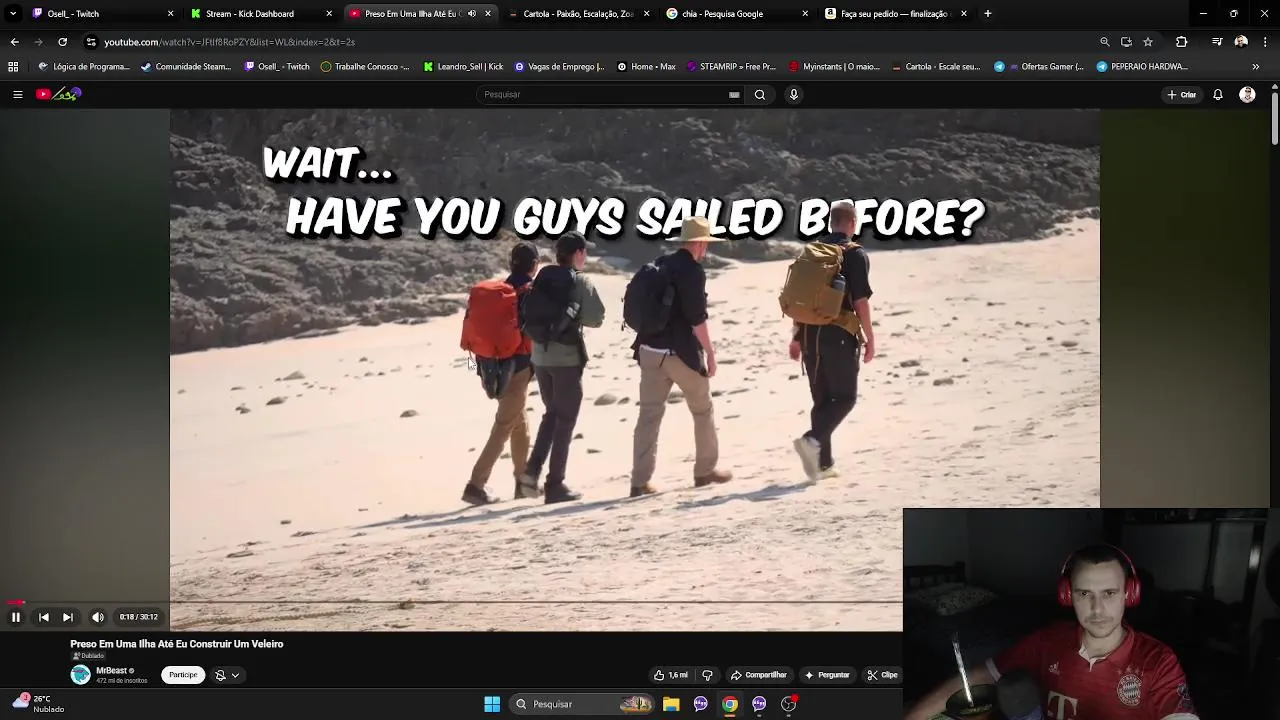Open the 'Comunidade Steam...' bookmark
The image size is (1280, 720).
click(x=187, y=67)
